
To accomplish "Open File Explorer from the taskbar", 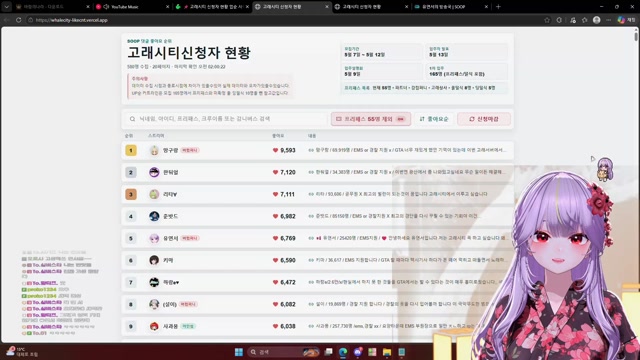I will click(x=387, y=352).
